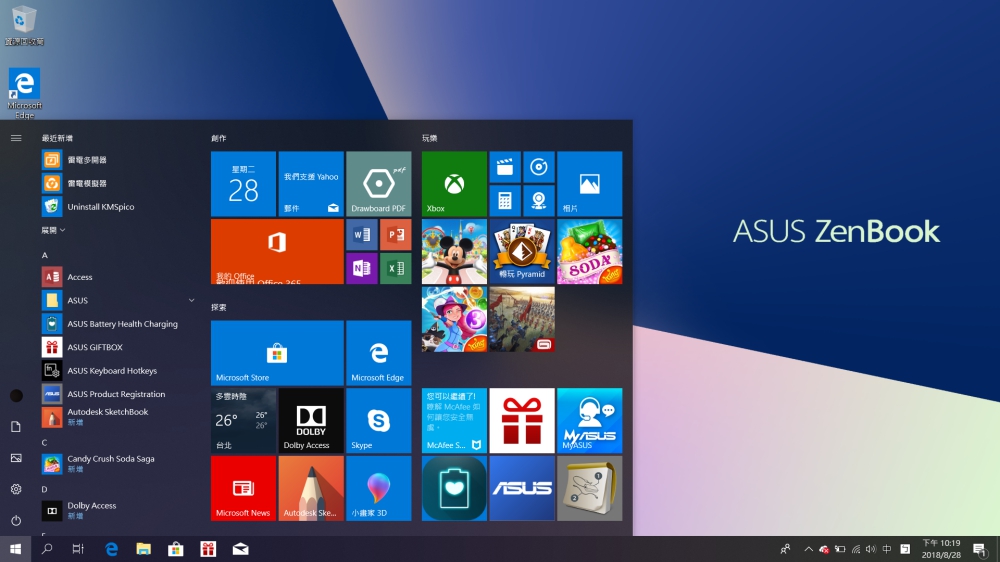Open ASUS Keyboard Hotkeys list entry

pos(119,371)
